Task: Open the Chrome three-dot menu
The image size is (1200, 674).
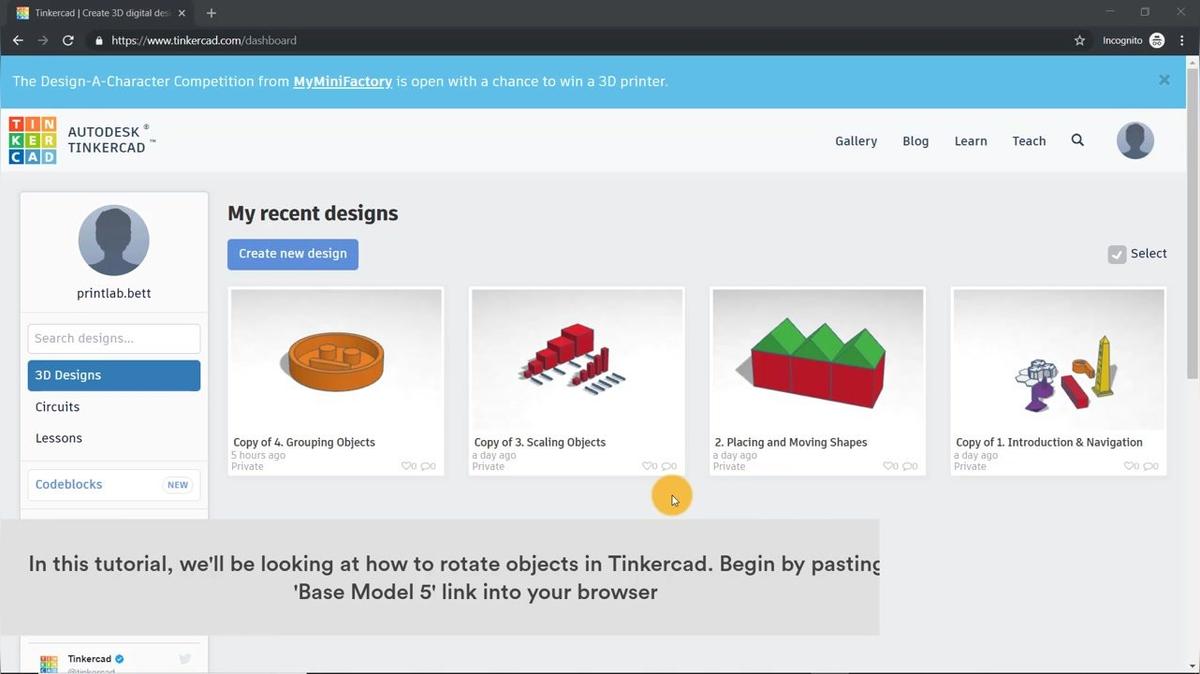Action: point(1182,41)
